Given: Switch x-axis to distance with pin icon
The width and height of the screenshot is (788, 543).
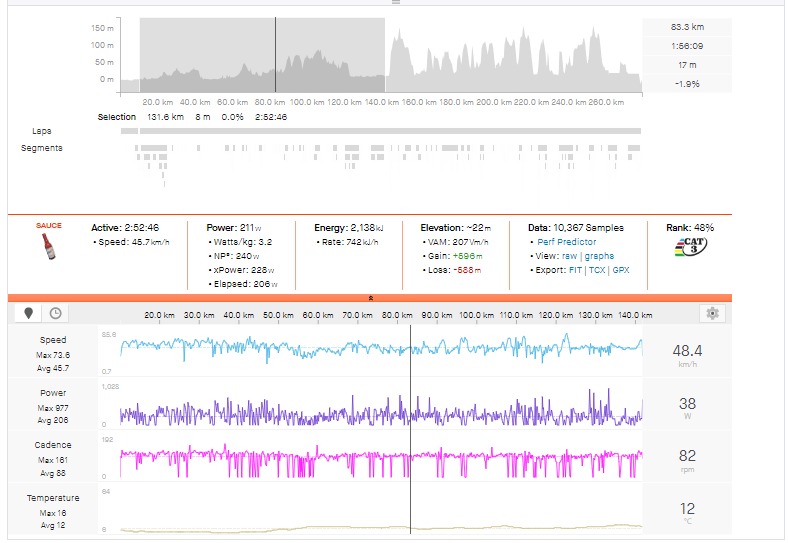Looking at the screenshot, I should [29, 313].
